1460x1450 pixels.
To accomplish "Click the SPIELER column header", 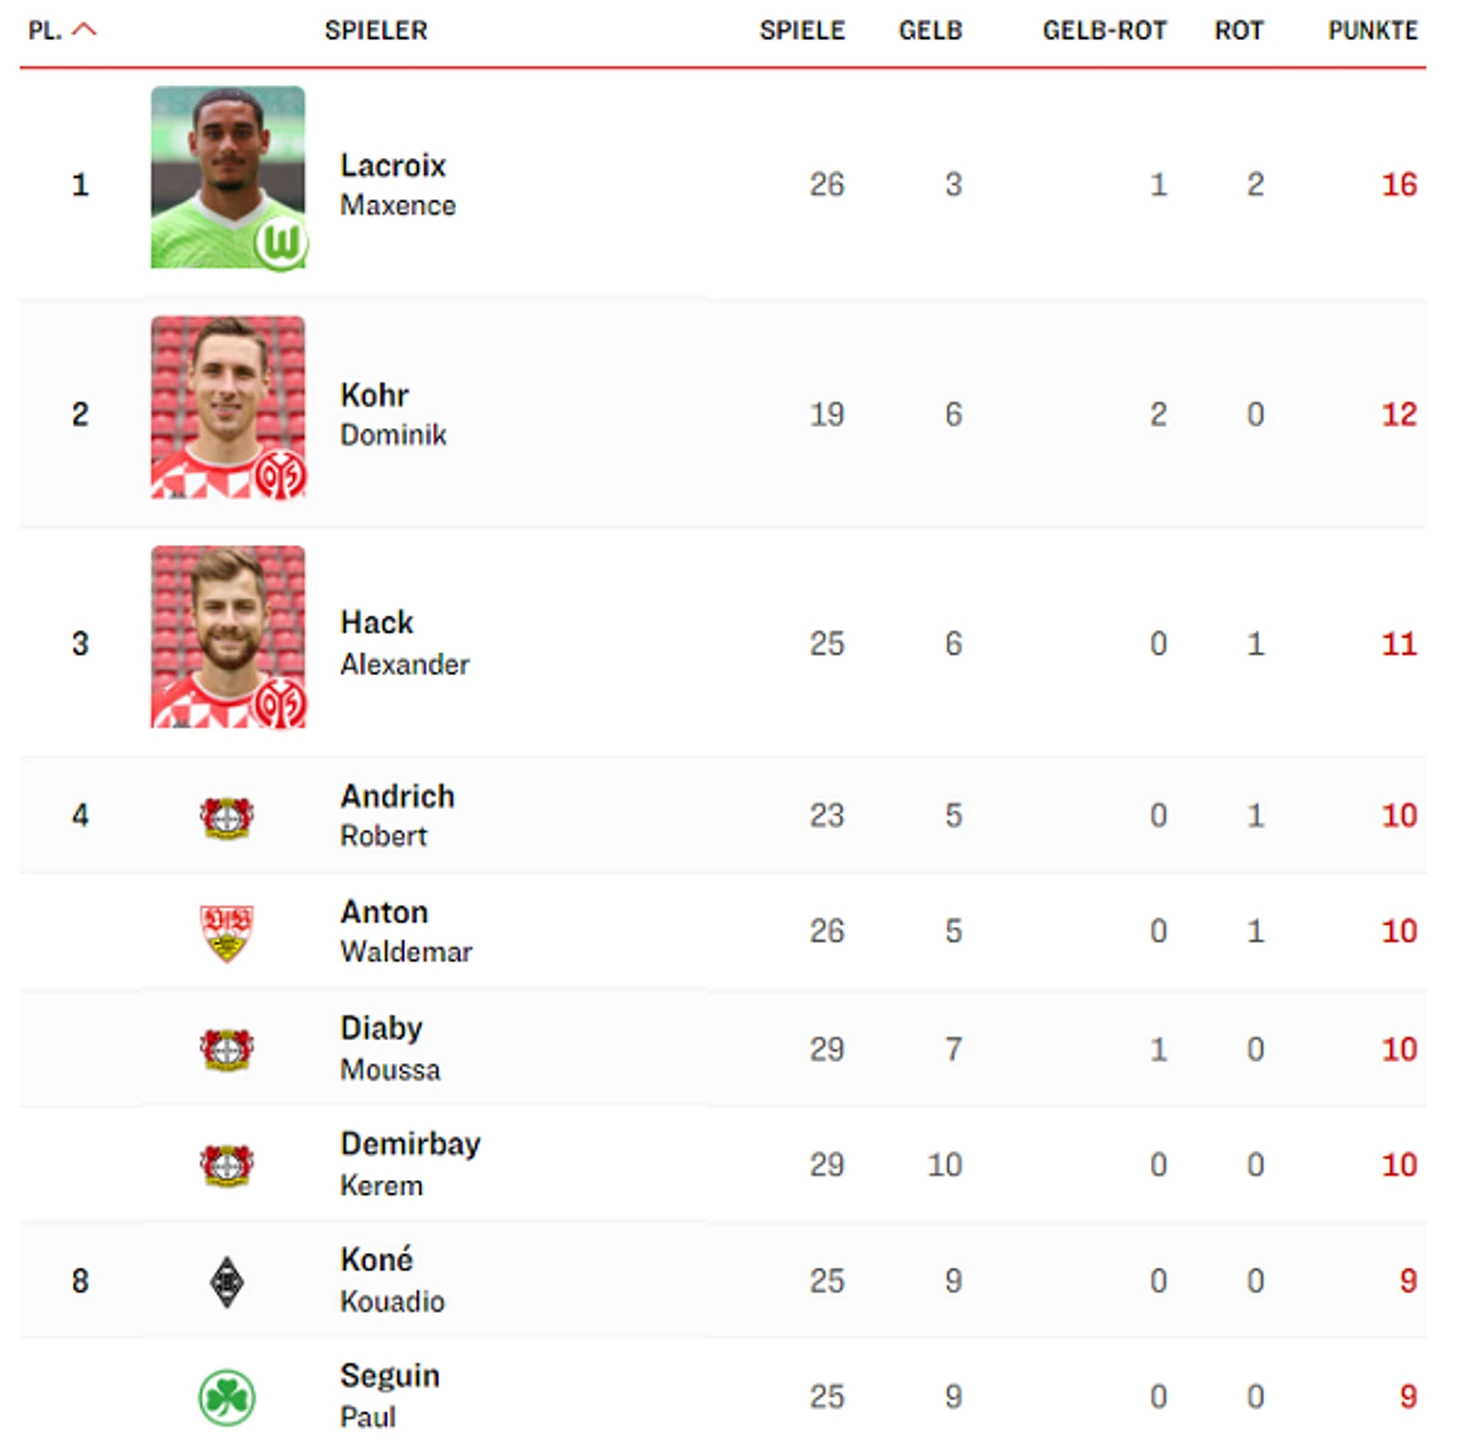I will point(376,31).
